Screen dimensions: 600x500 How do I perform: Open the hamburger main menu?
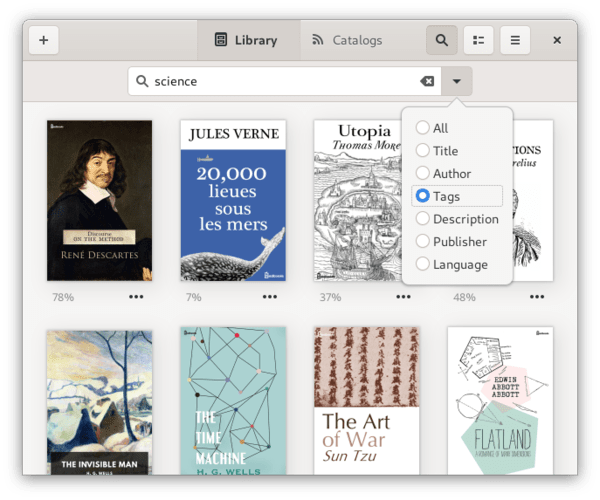coord(515,40)
